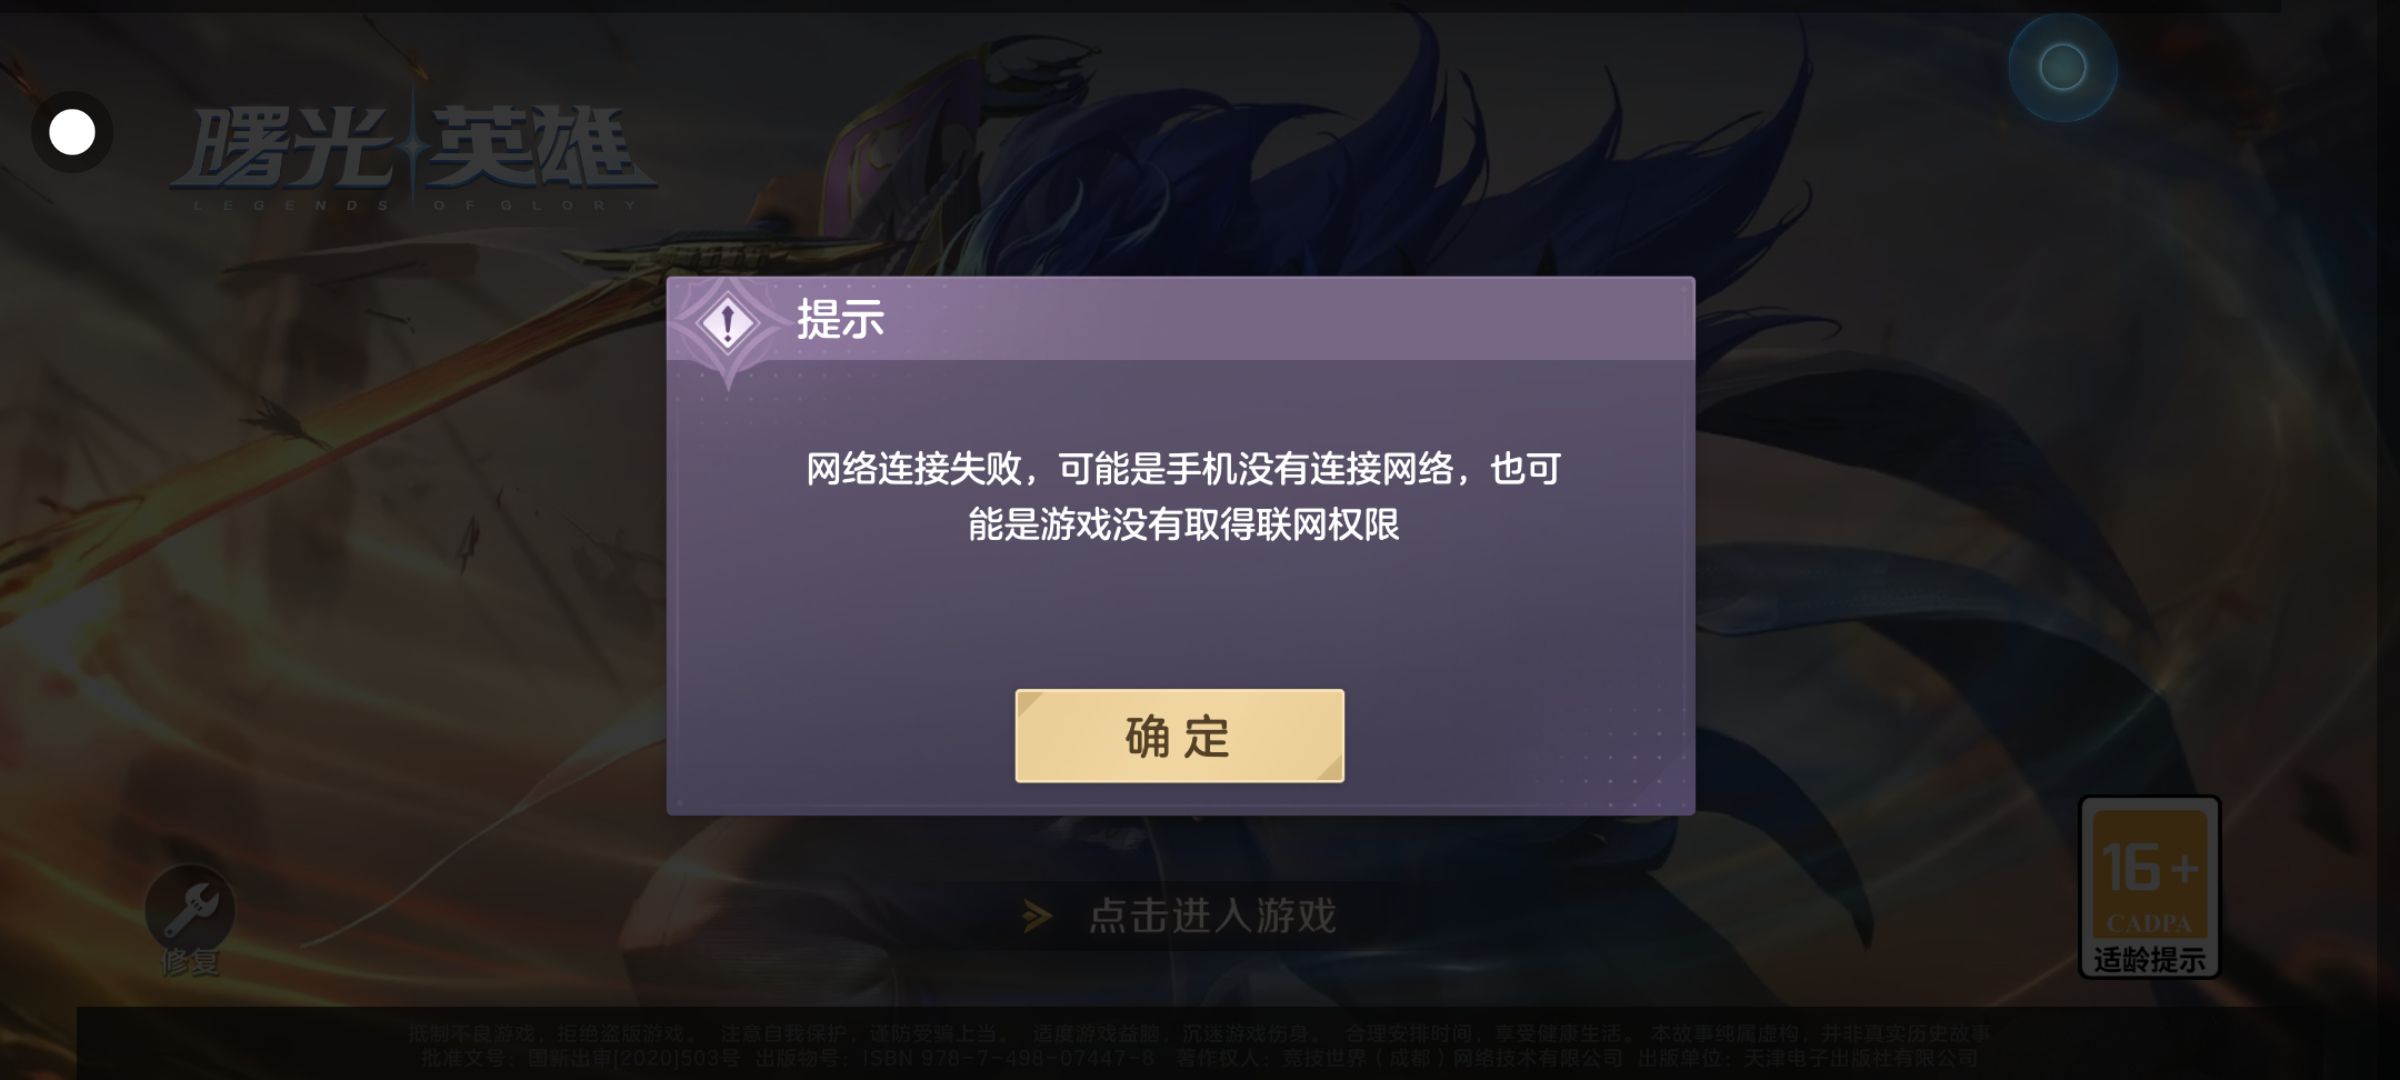Click the 网络连接失败 message first line

click(x=1183, y=469)
